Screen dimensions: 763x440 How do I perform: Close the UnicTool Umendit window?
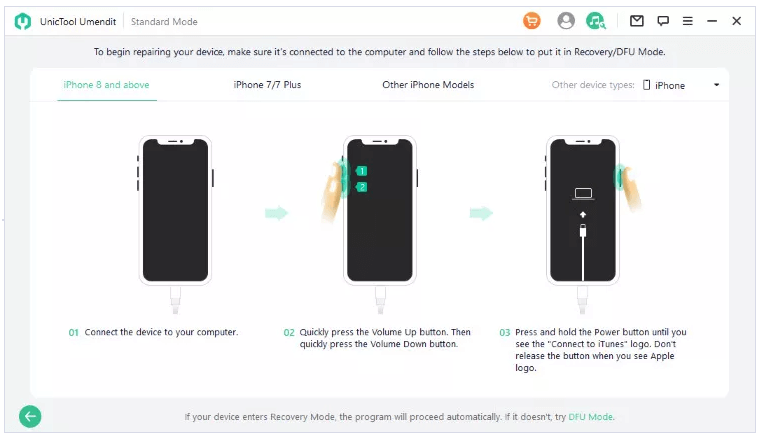point(736,21)
